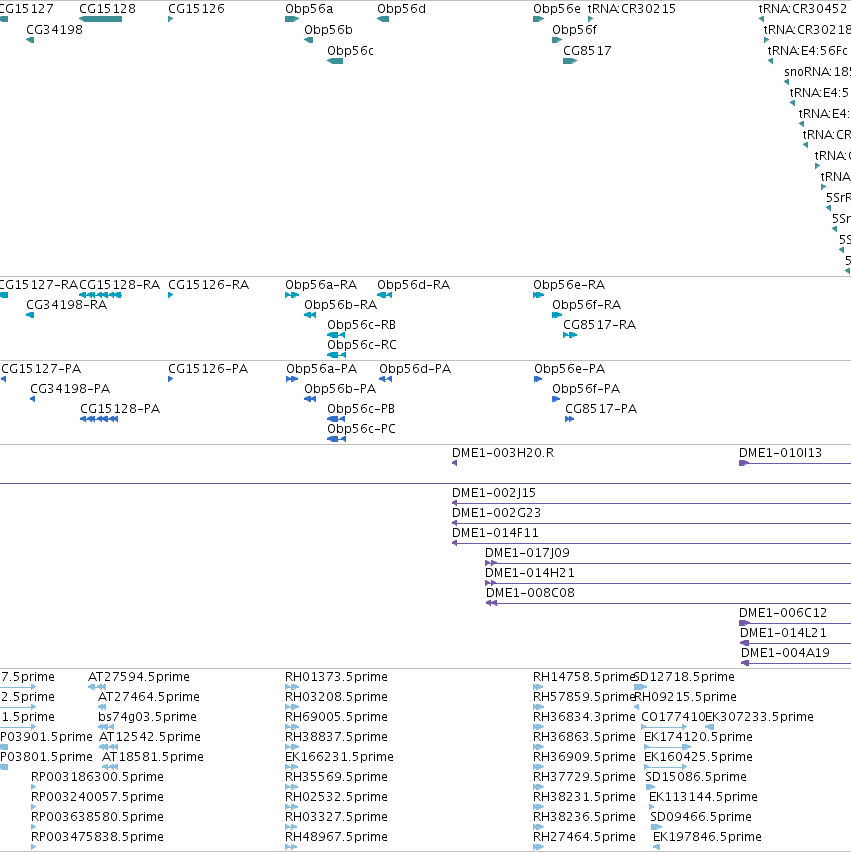Viewport: 851px width, 852px height.
Task: Select the tRNA:CR30215 feature
Action: click(x=591, y=19)
